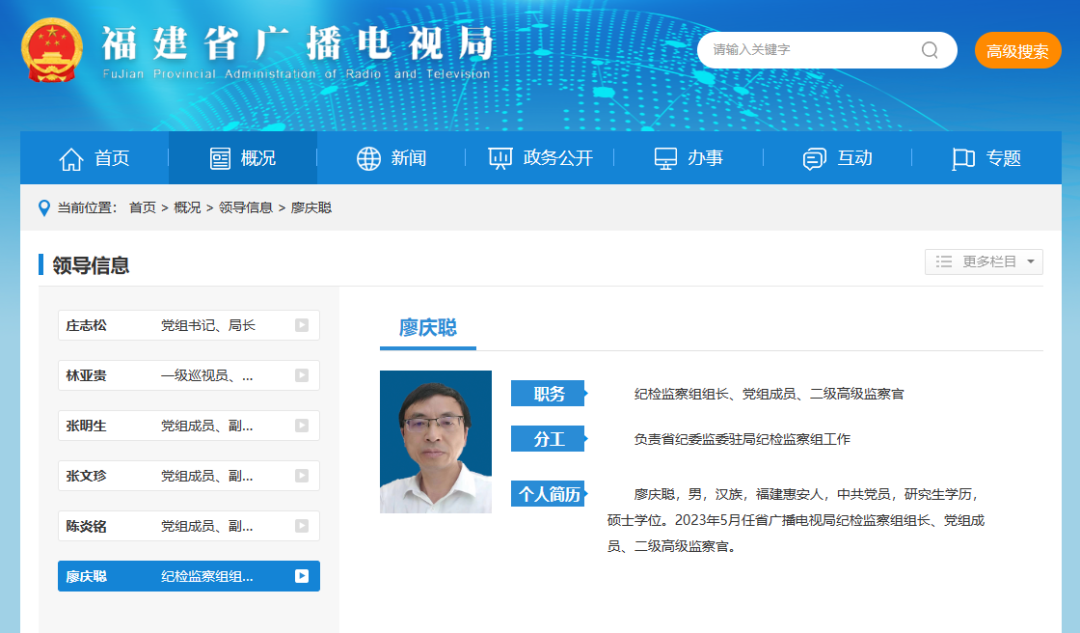Click the presentation board icon beside 政务公开

tap(500, 158)
